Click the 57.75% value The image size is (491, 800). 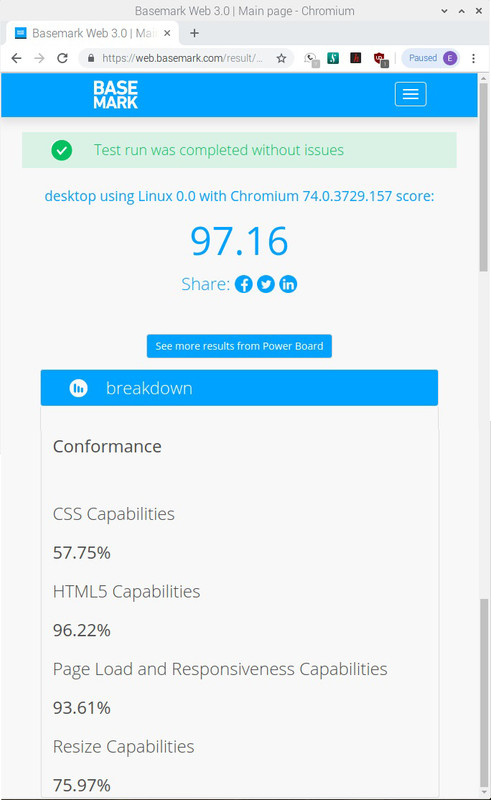[x=82, y=553]
